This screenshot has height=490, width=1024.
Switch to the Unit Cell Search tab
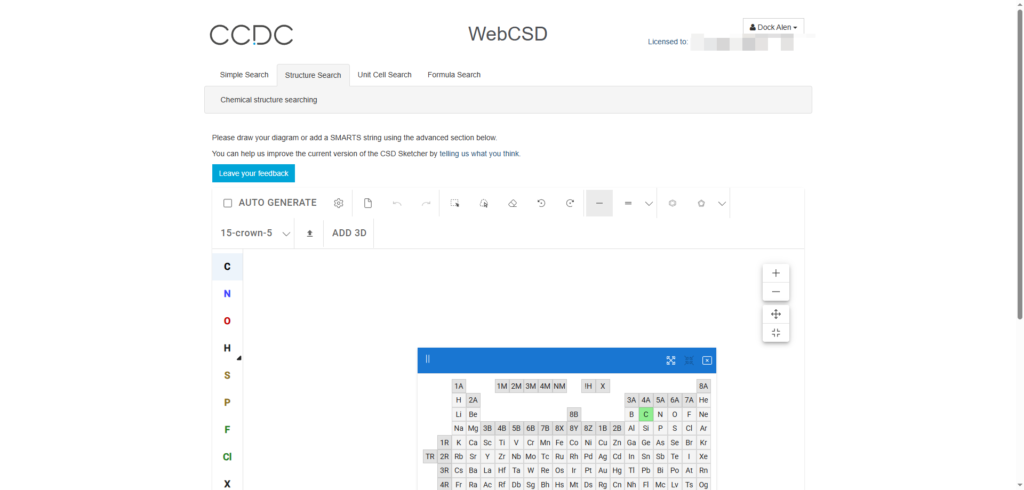(384, 75)
